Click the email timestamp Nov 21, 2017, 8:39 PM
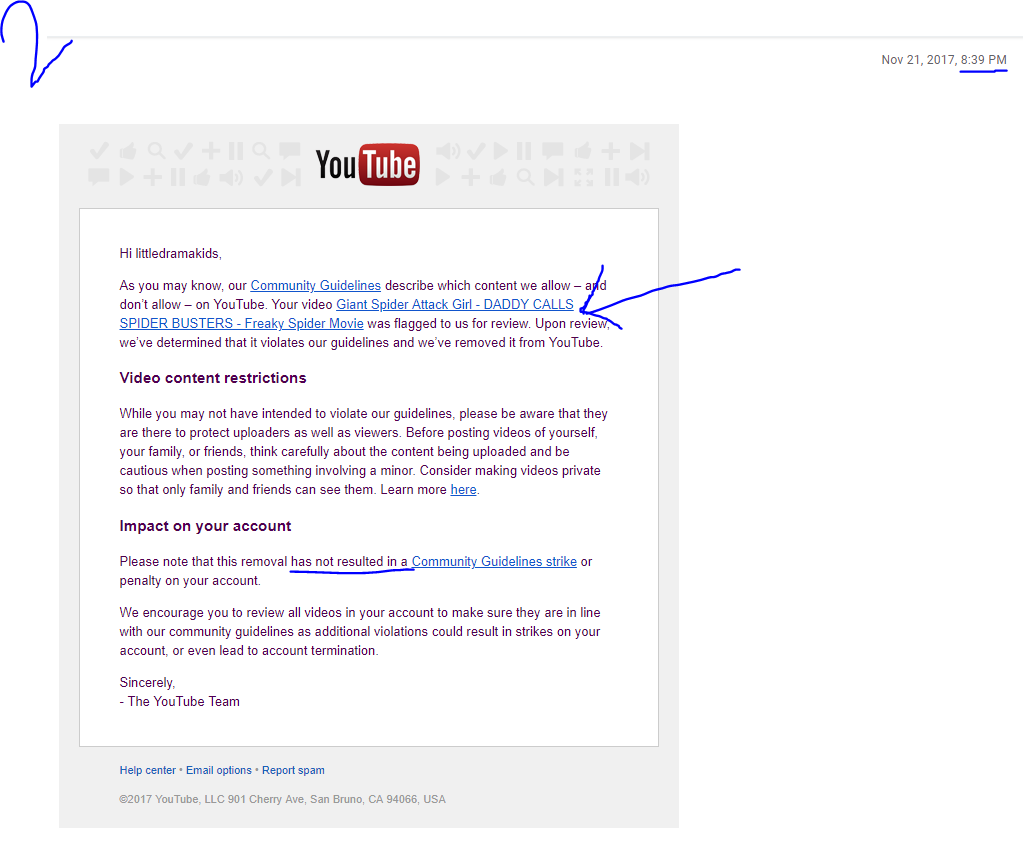This screenshot has height=842, width=1023. point(944,60)
